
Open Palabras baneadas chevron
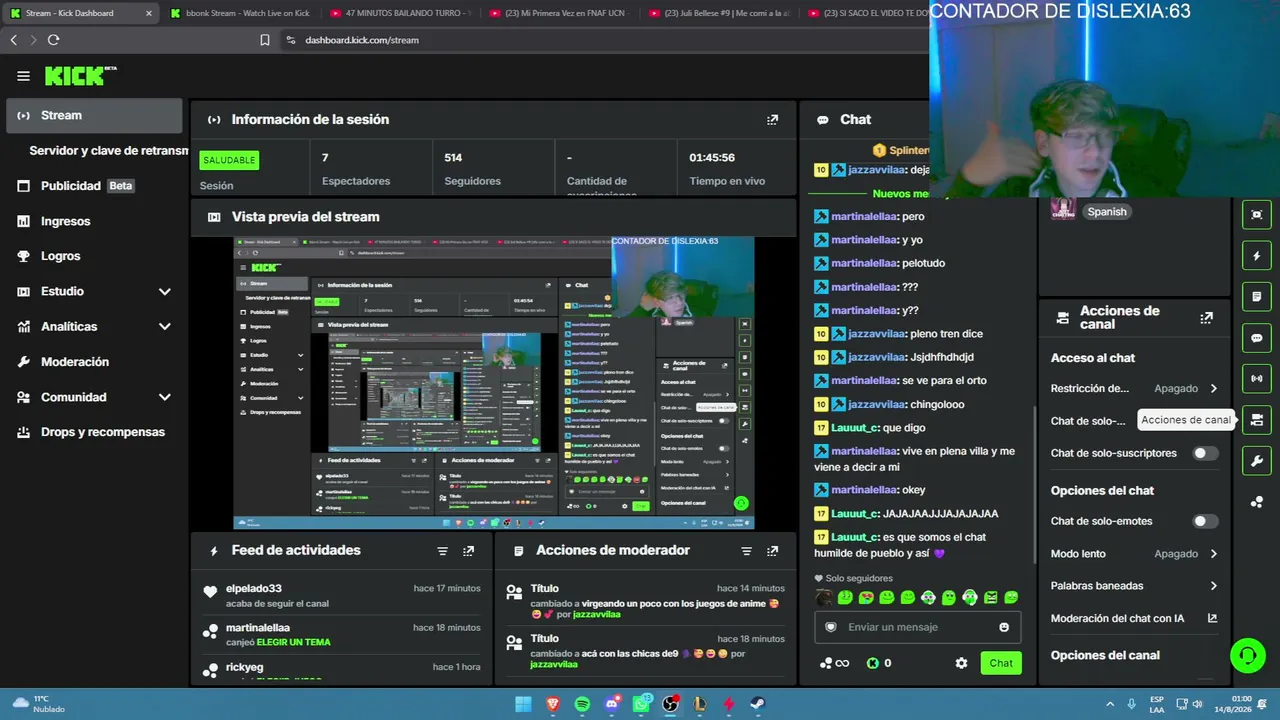coord(1214,586)
